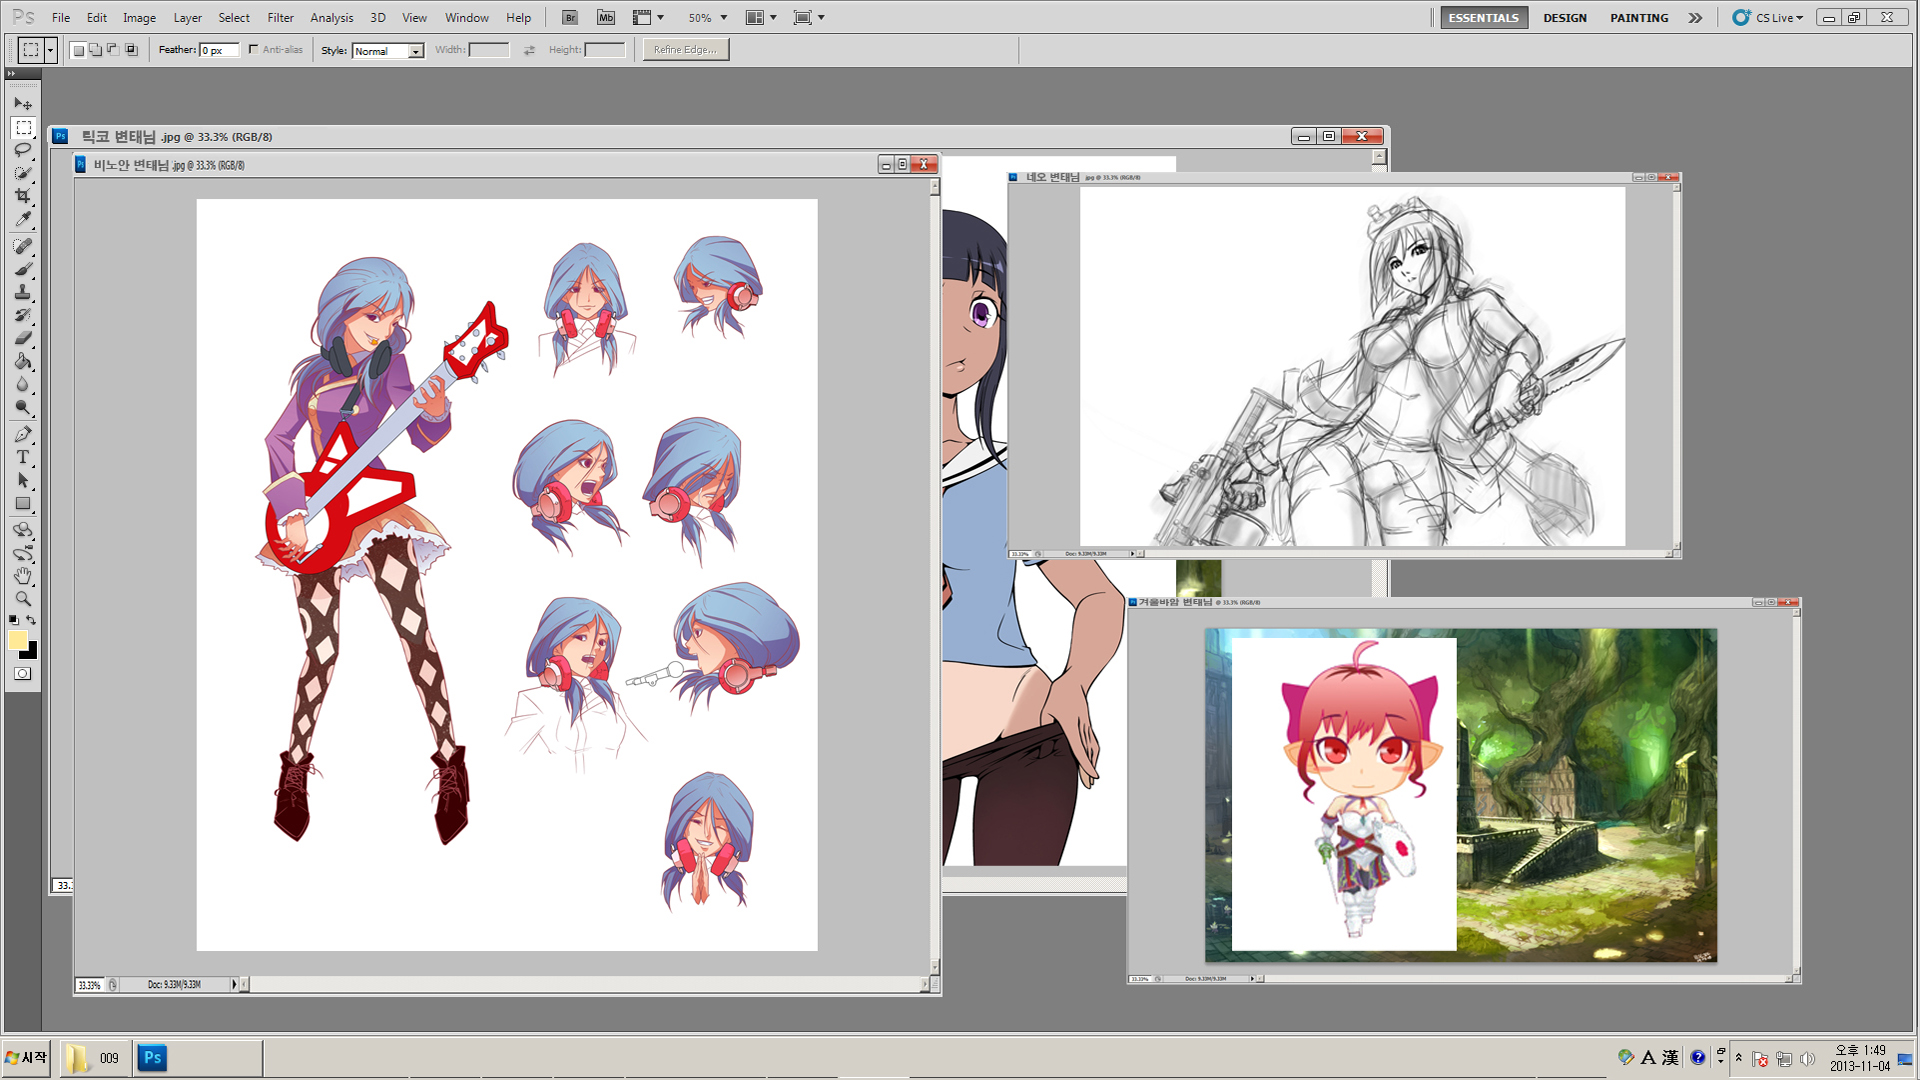This screenshot has height=1080, width=1920.
Task: Open the tool preset picker arrow
Action: pos(50,50)
